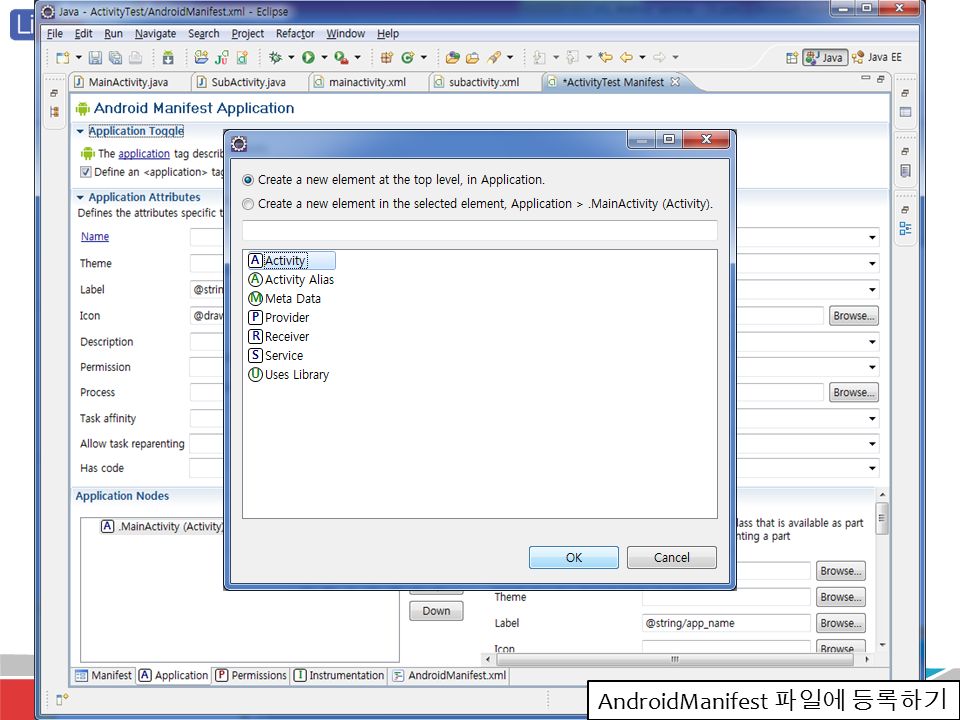Select Service in the element list

pyautogui.click(x=276, y=356)
